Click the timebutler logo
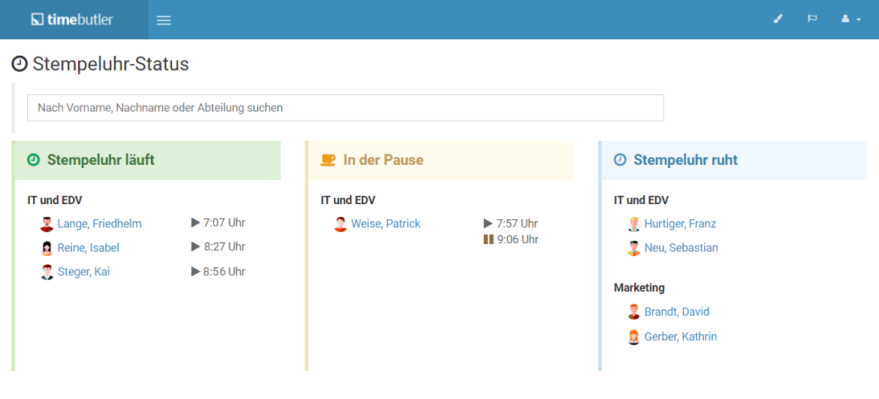 (x=72, y=20)
